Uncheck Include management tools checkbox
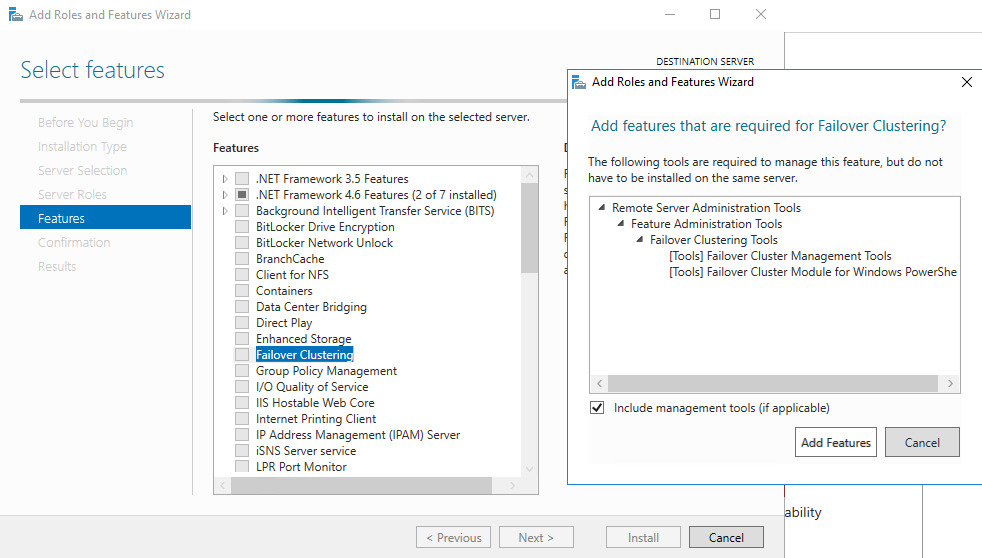The image size is (982, 558). (x=597, y=408)
